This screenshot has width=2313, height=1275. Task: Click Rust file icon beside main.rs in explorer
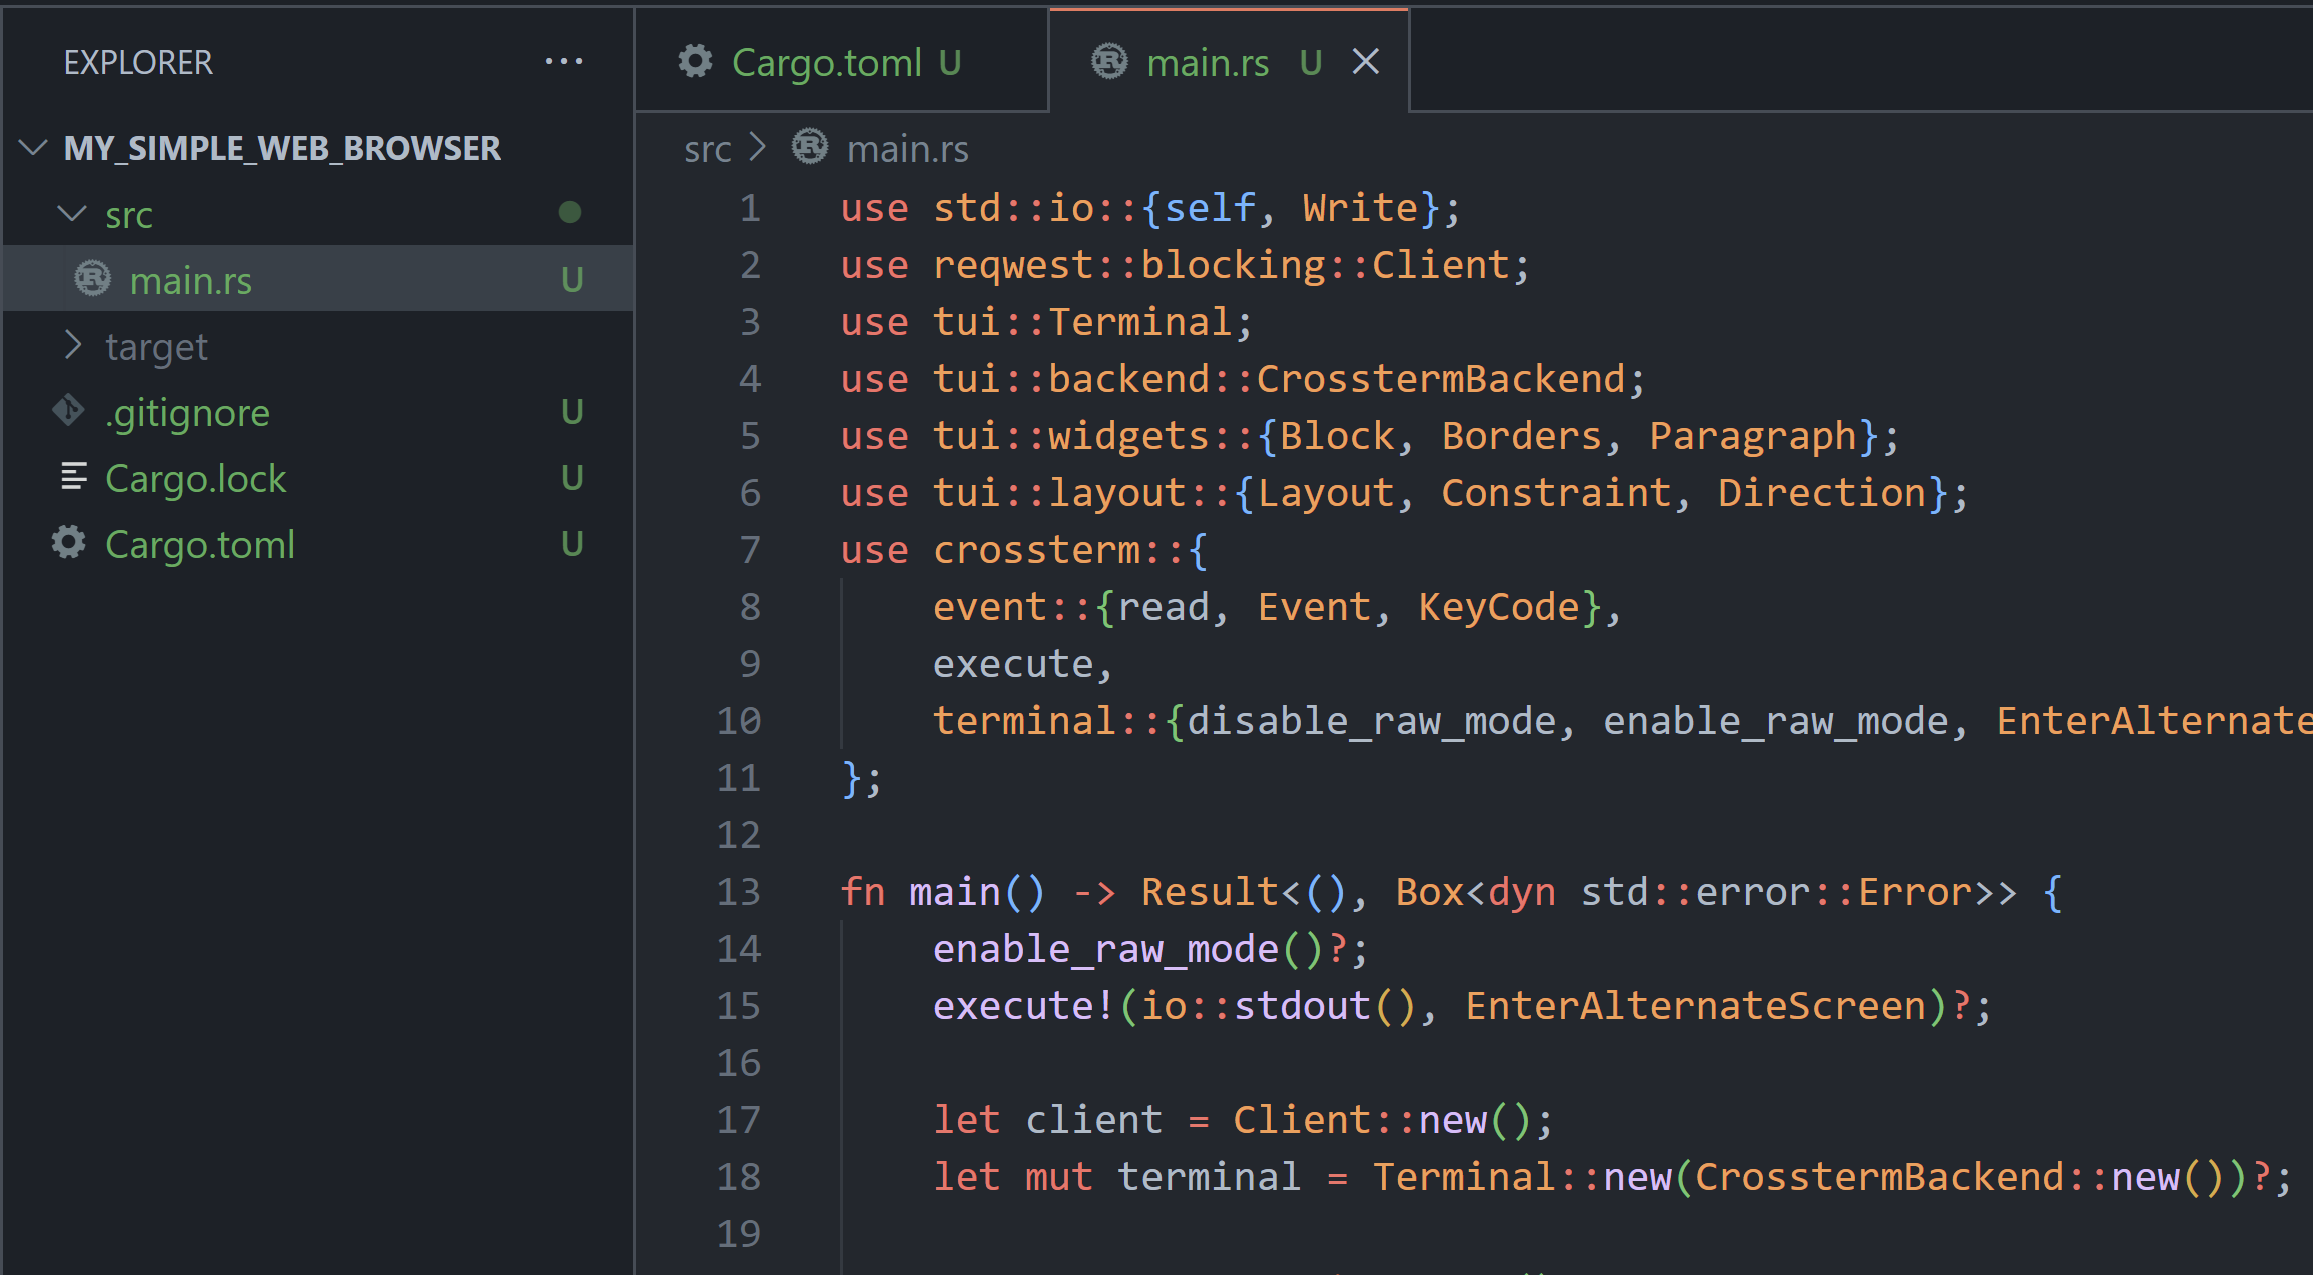93,279
